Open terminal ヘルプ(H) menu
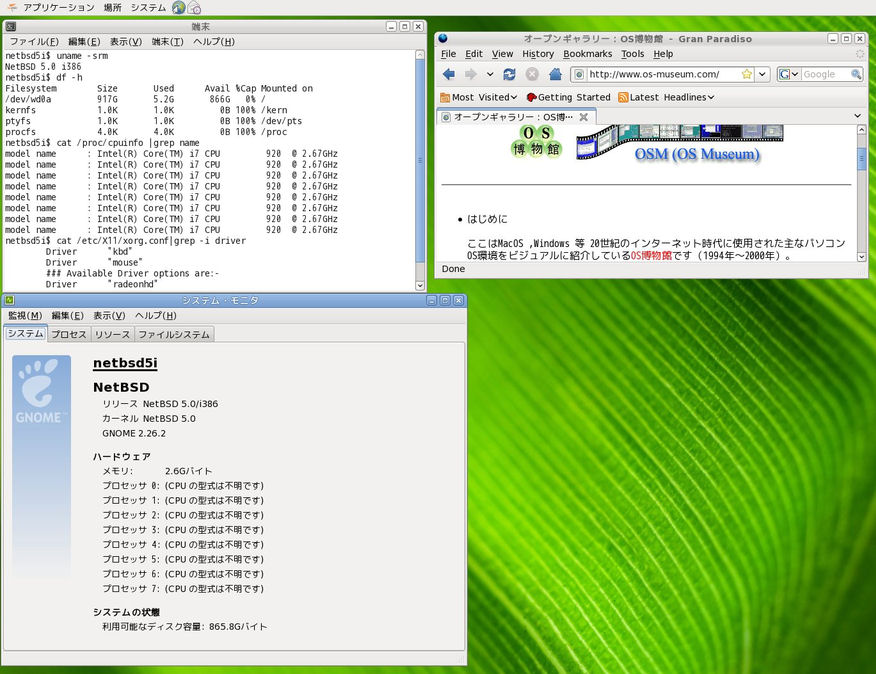This screenshot has height=674, width=876. click(x=214, y=41)
